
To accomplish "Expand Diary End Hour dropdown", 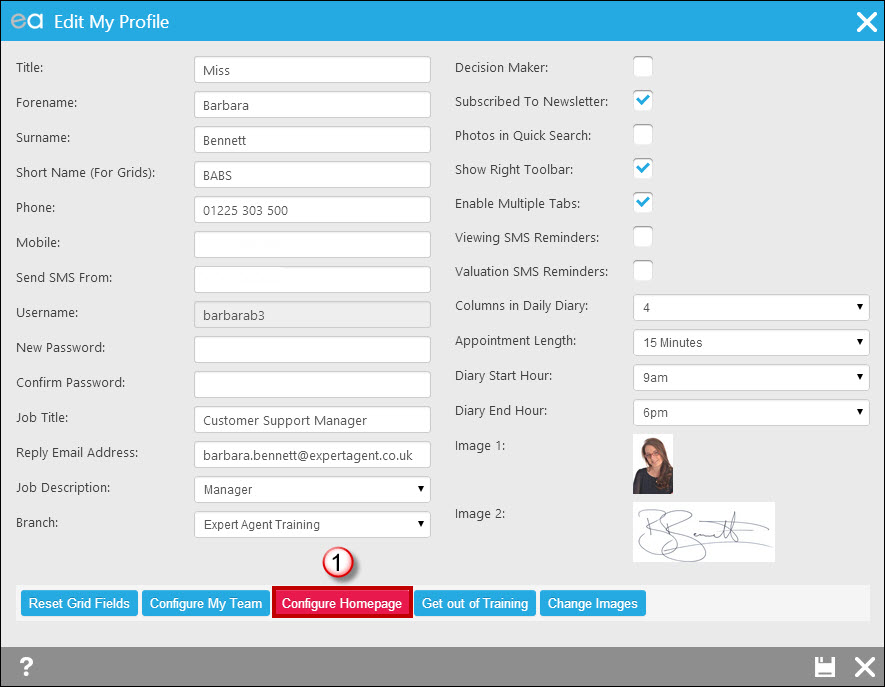I will pyautogui.click(x=751, y=412).
